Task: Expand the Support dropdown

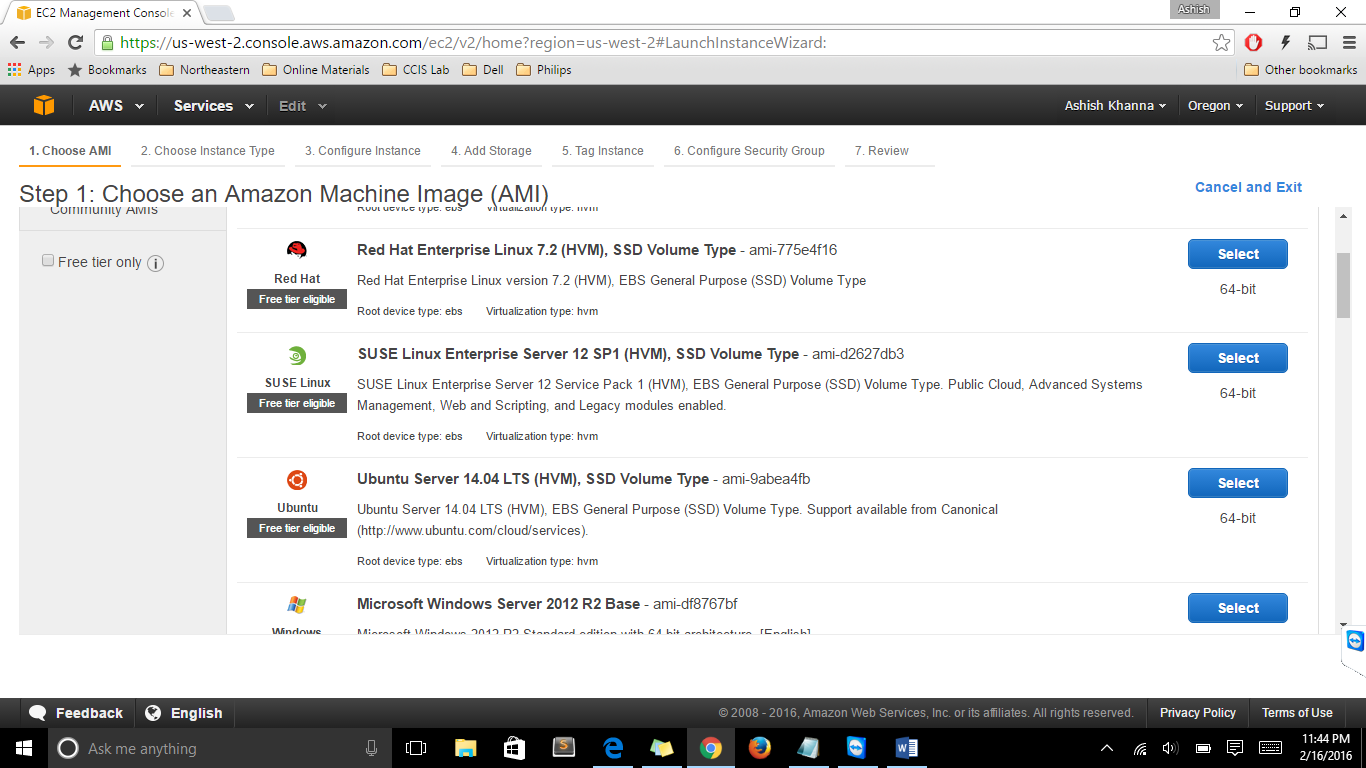Action: (x=1294, y=105)
